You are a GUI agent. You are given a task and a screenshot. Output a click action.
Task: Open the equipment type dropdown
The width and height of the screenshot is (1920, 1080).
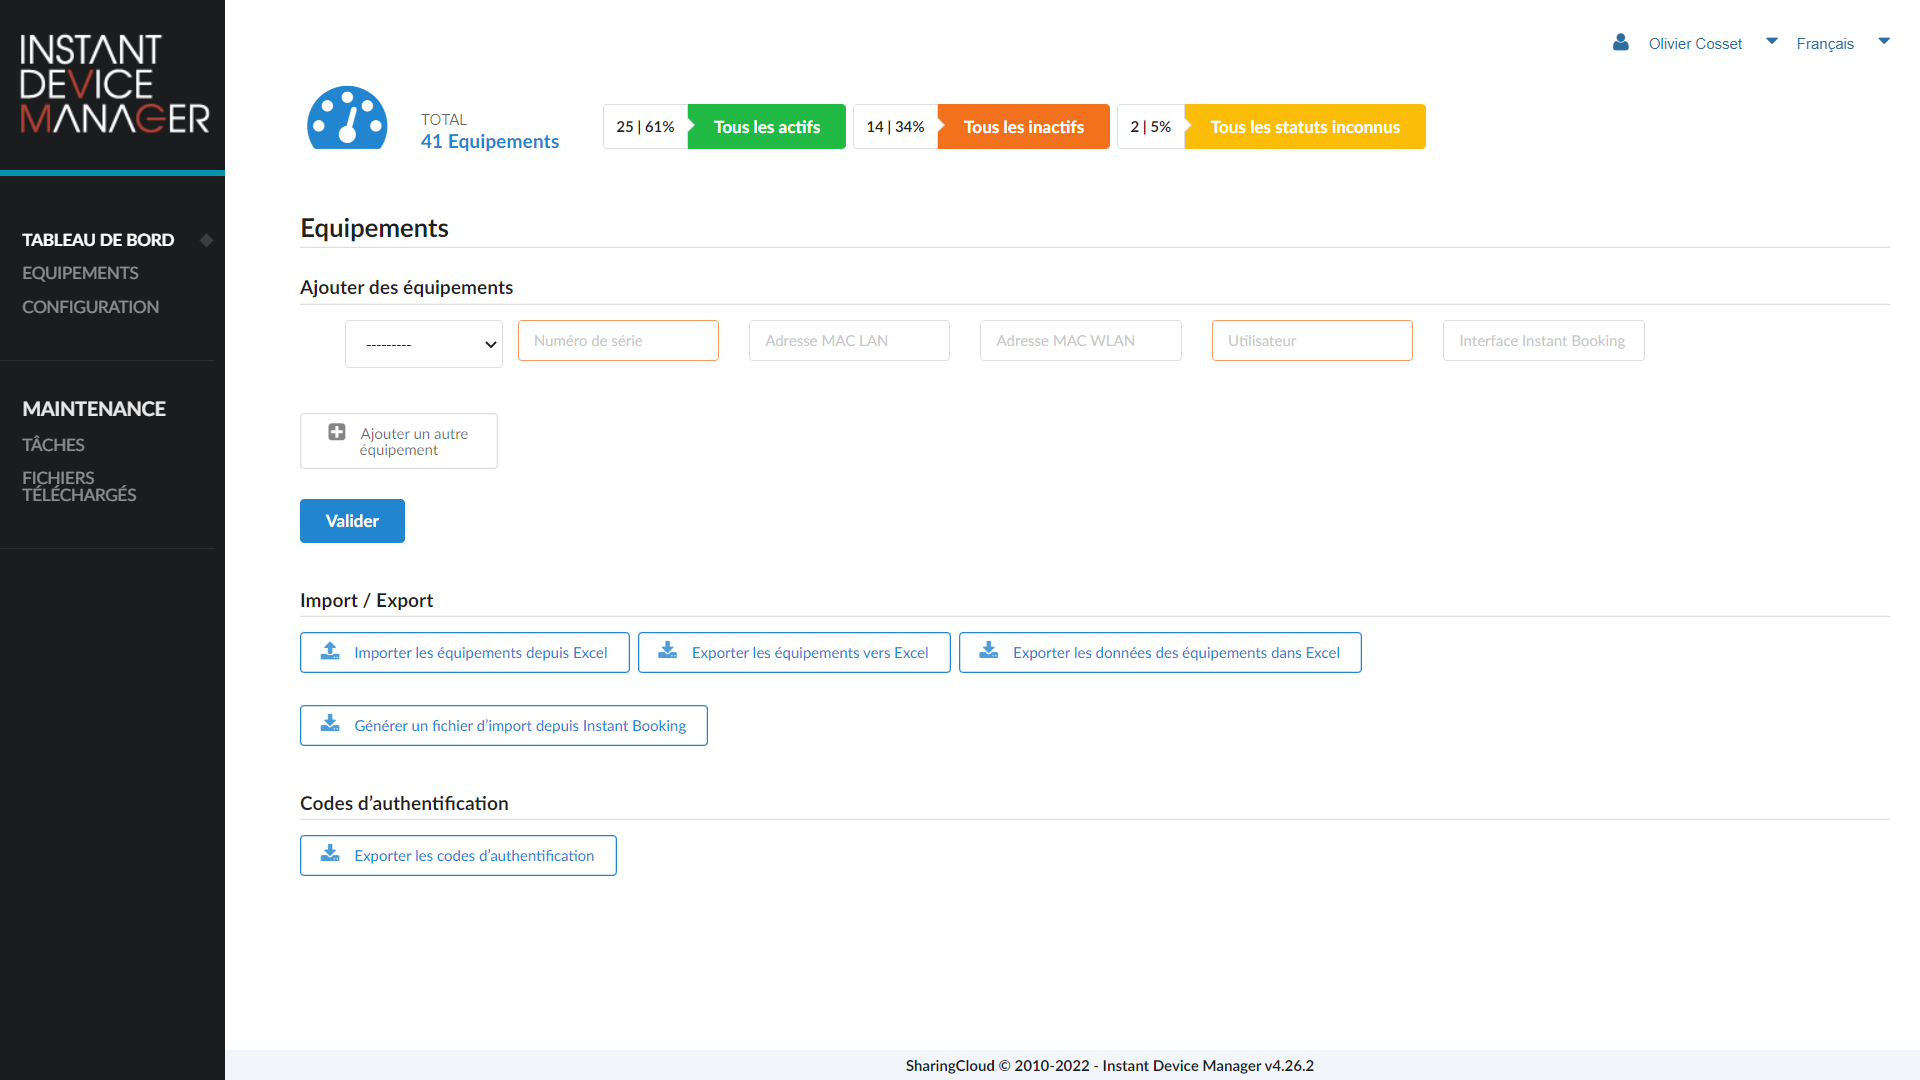coord(424,344)
